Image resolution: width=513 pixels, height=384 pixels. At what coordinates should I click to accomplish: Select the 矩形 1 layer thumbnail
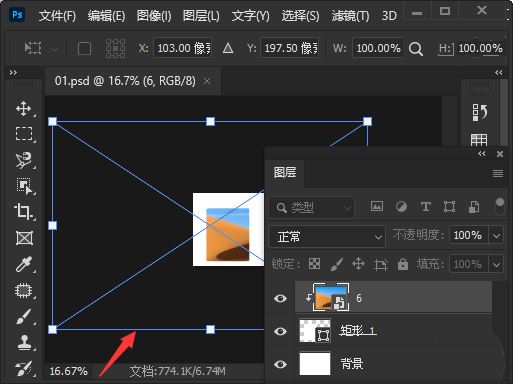[x=315, y=331]
